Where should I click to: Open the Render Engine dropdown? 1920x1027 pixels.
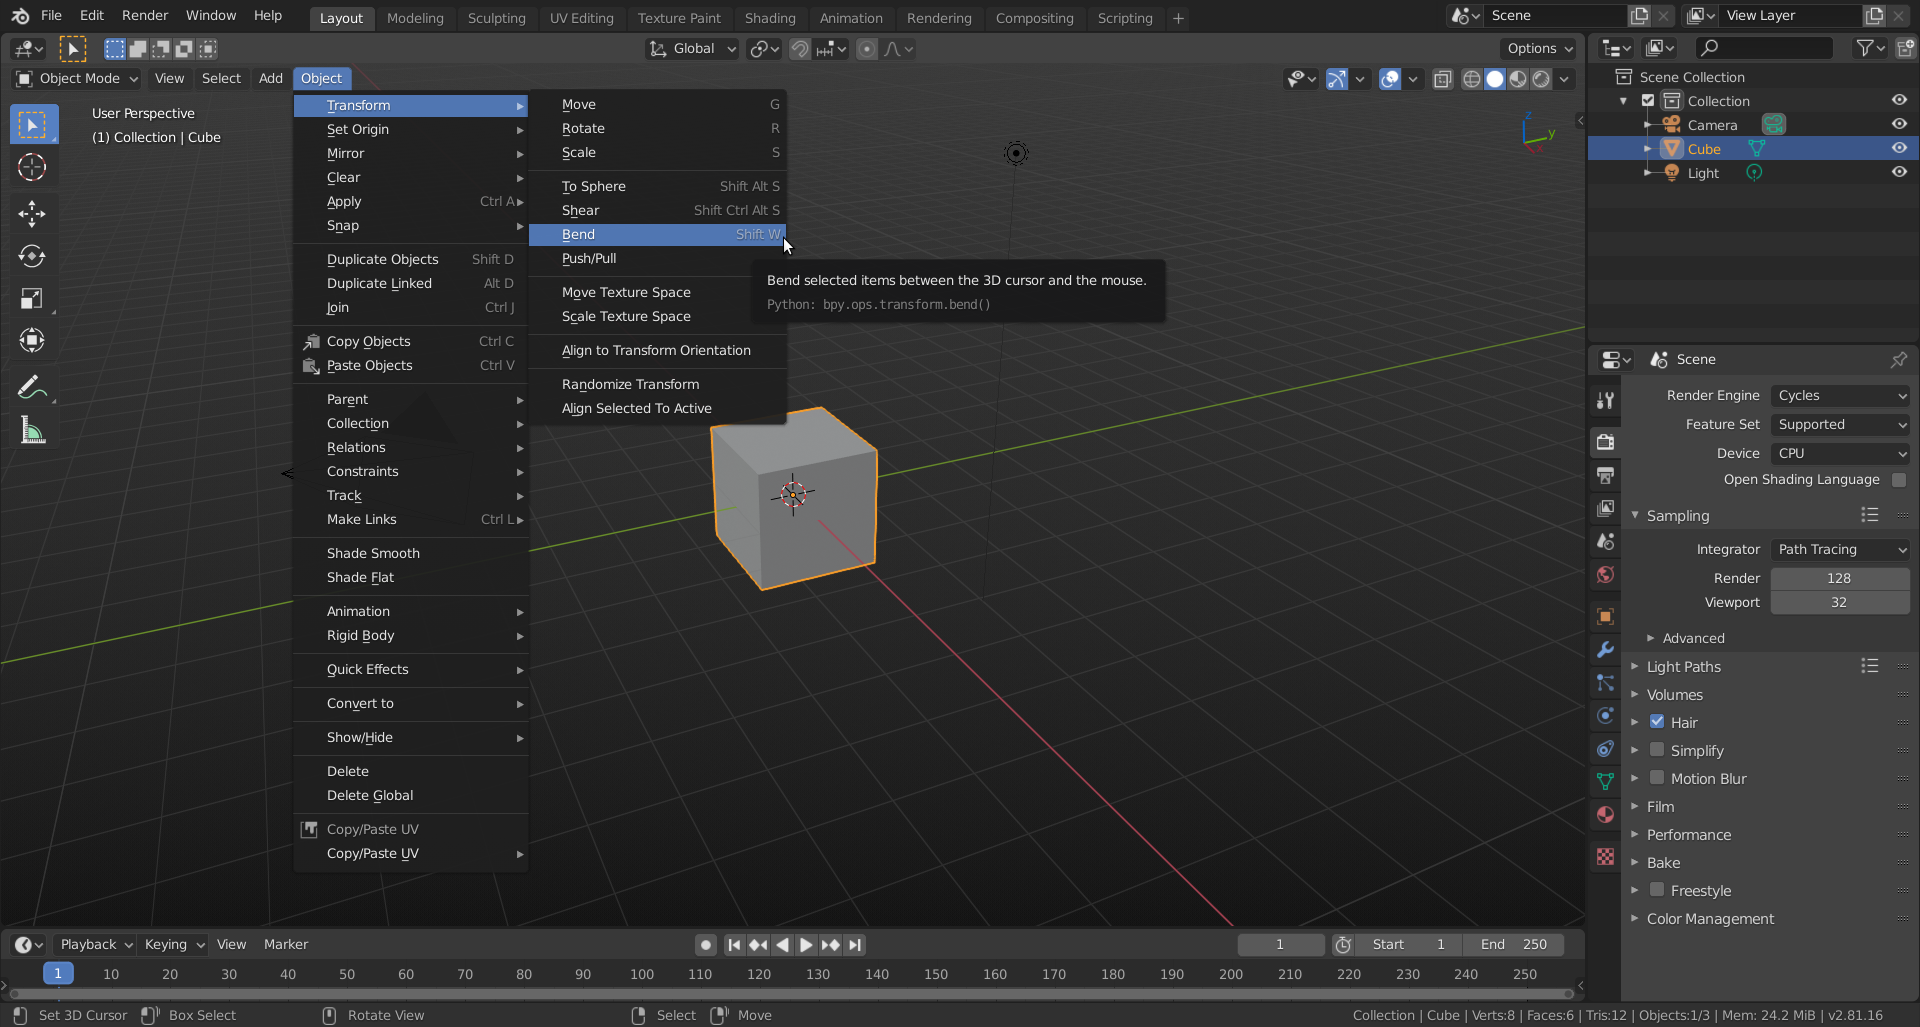(1840, 396)
